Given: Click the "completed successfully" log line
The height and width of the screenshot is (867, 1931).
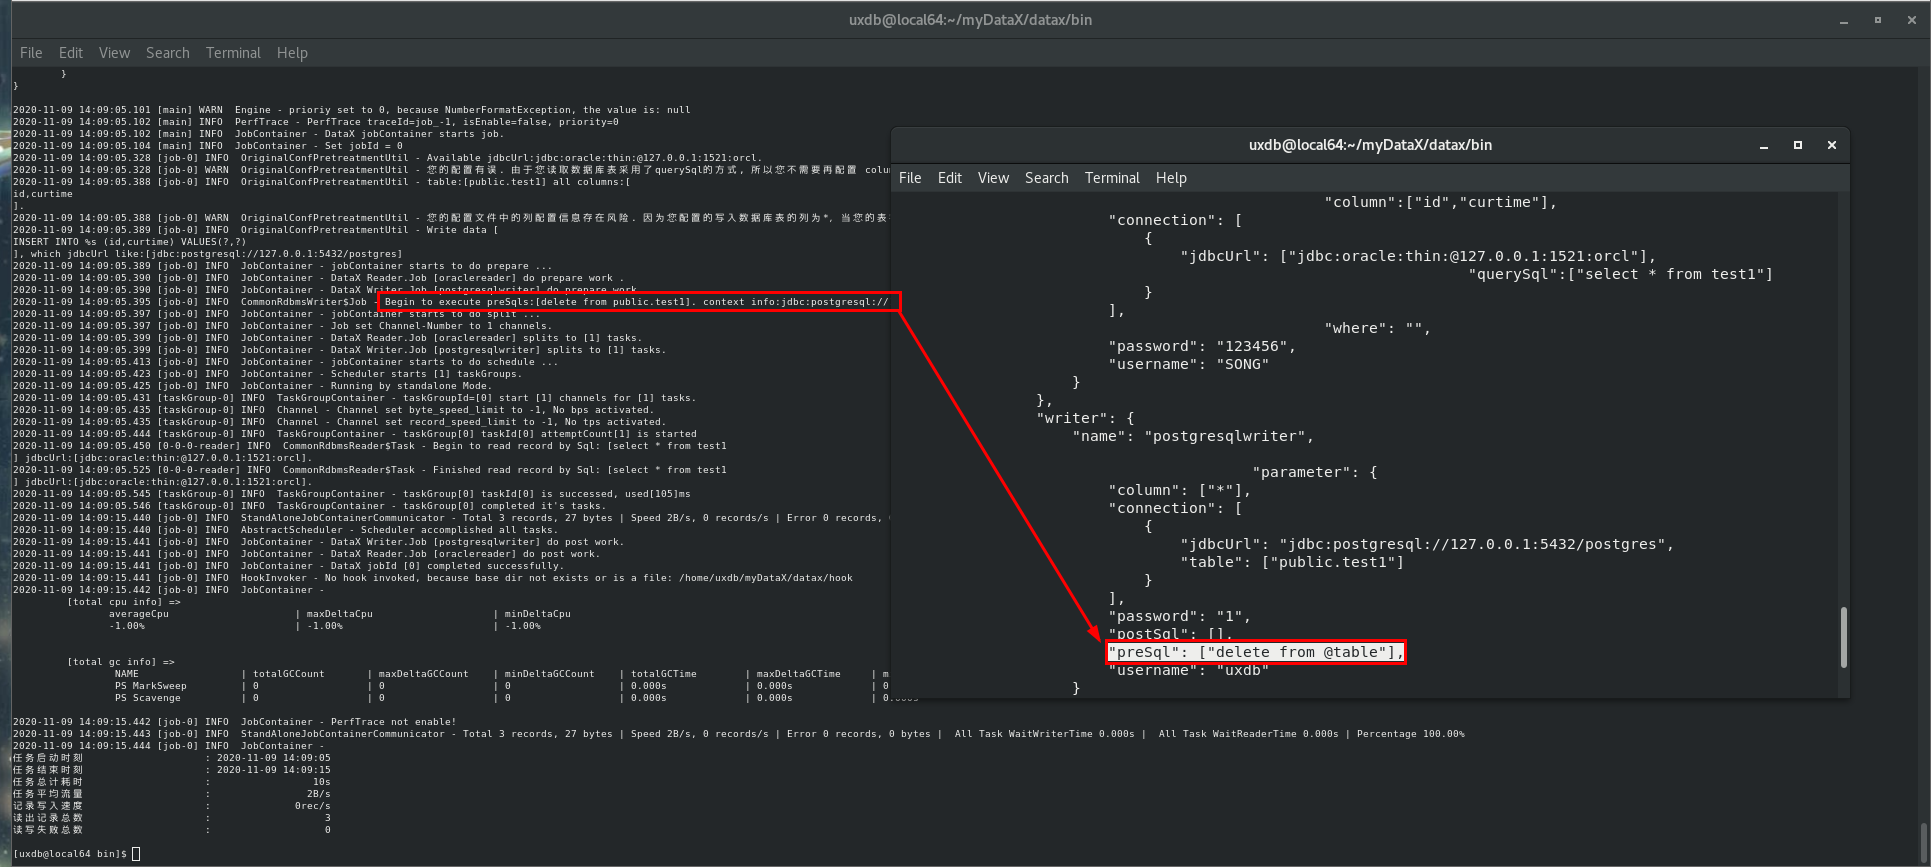Looking at the screenshot, I should [x=288, y=566].
